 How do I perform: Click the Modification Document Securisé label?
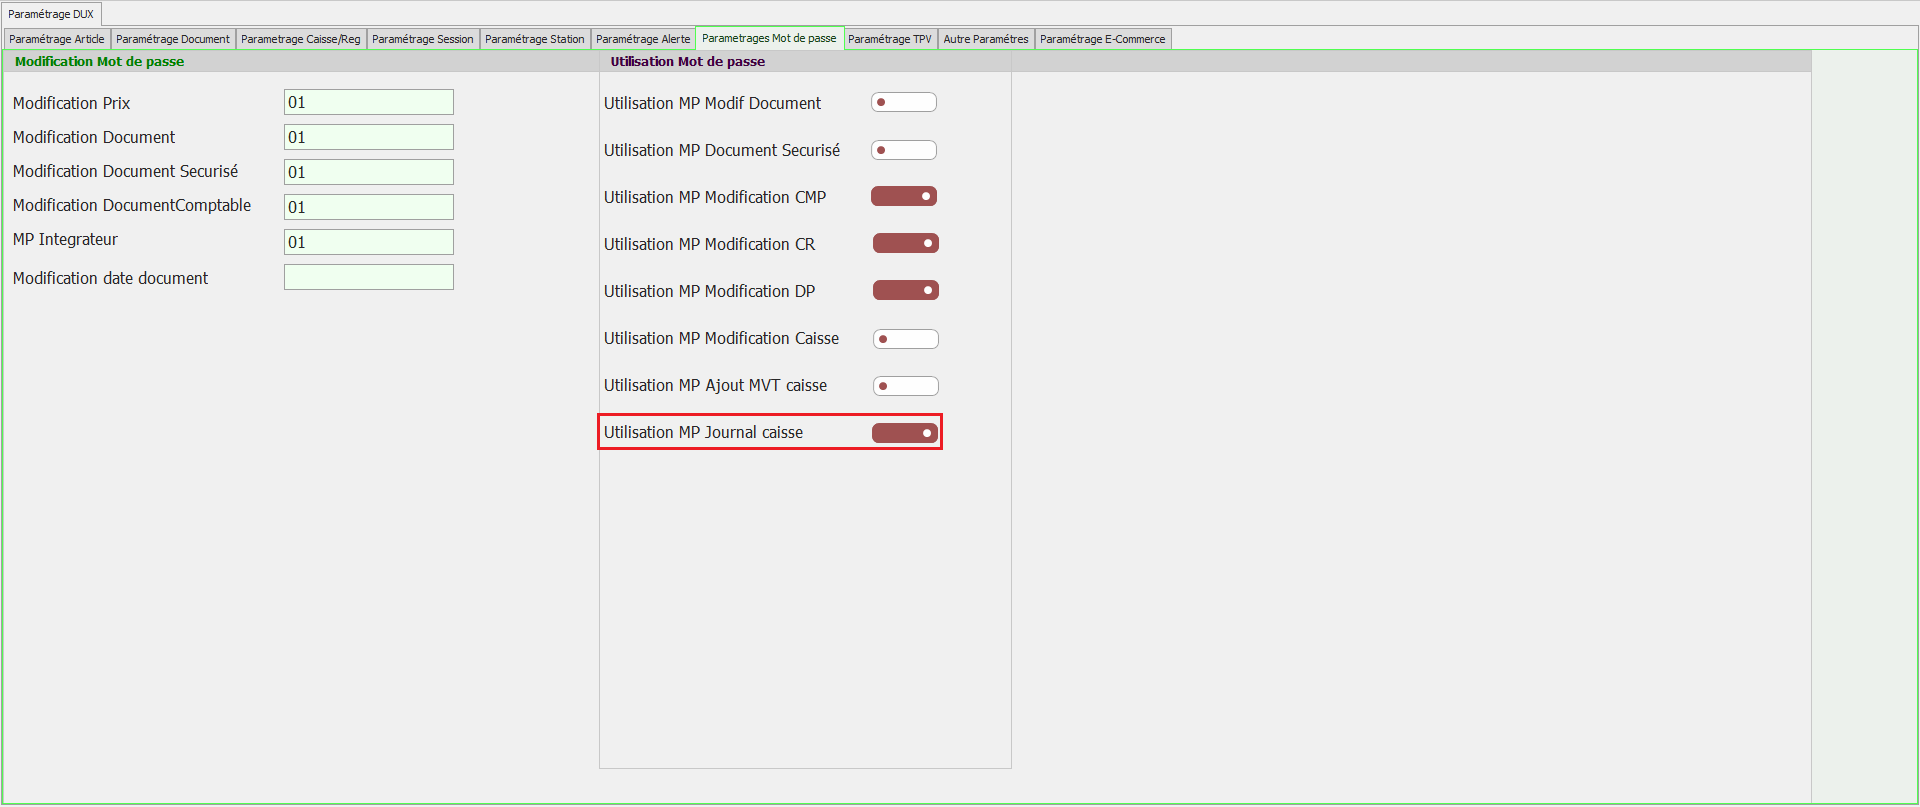tap(126, 171)
